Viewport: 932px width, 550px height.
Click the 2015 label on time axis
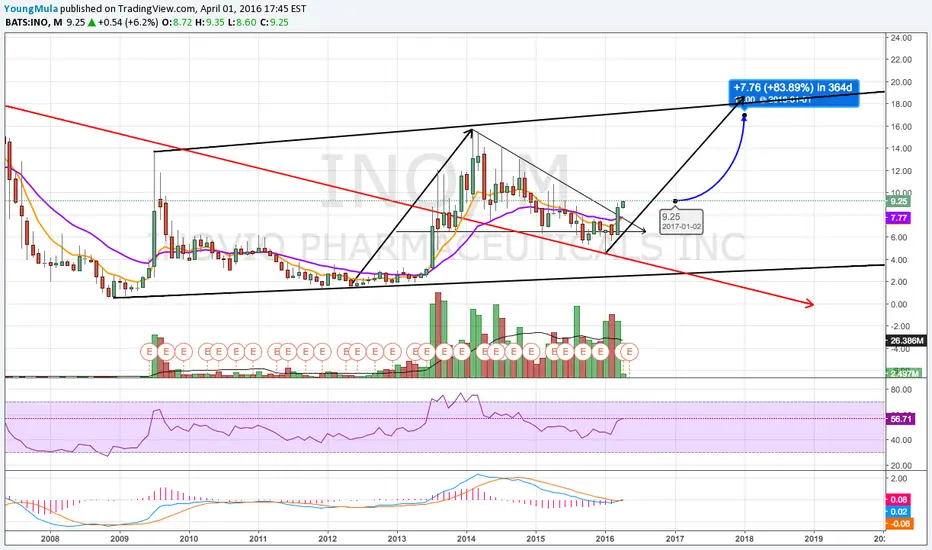[536, 539]
